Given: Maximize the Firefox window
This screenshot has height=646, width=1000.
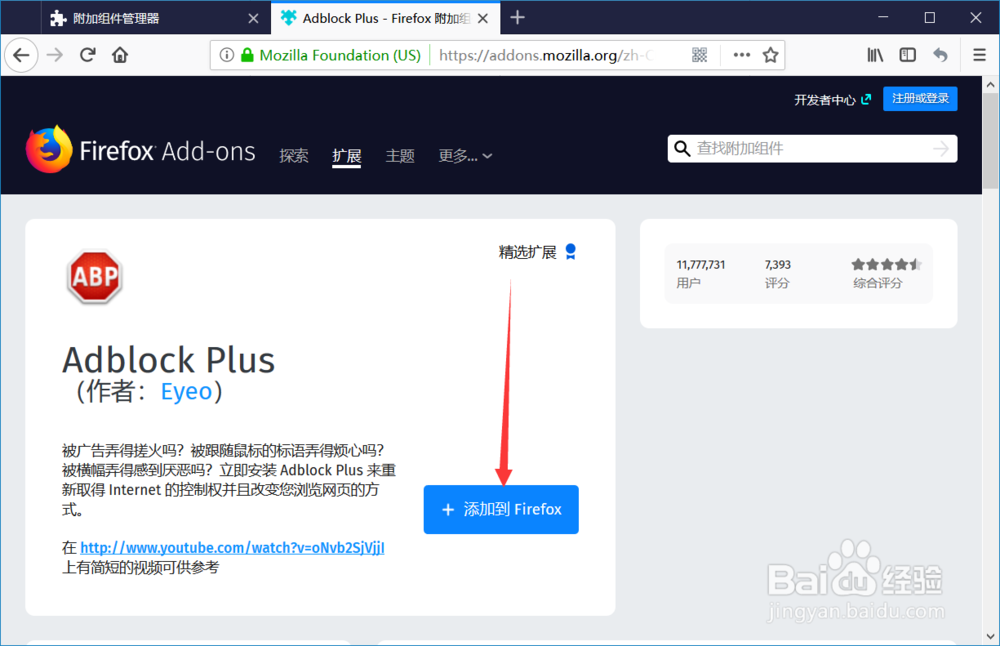Looking at the screenshot, I should click(x=930, y=18).
